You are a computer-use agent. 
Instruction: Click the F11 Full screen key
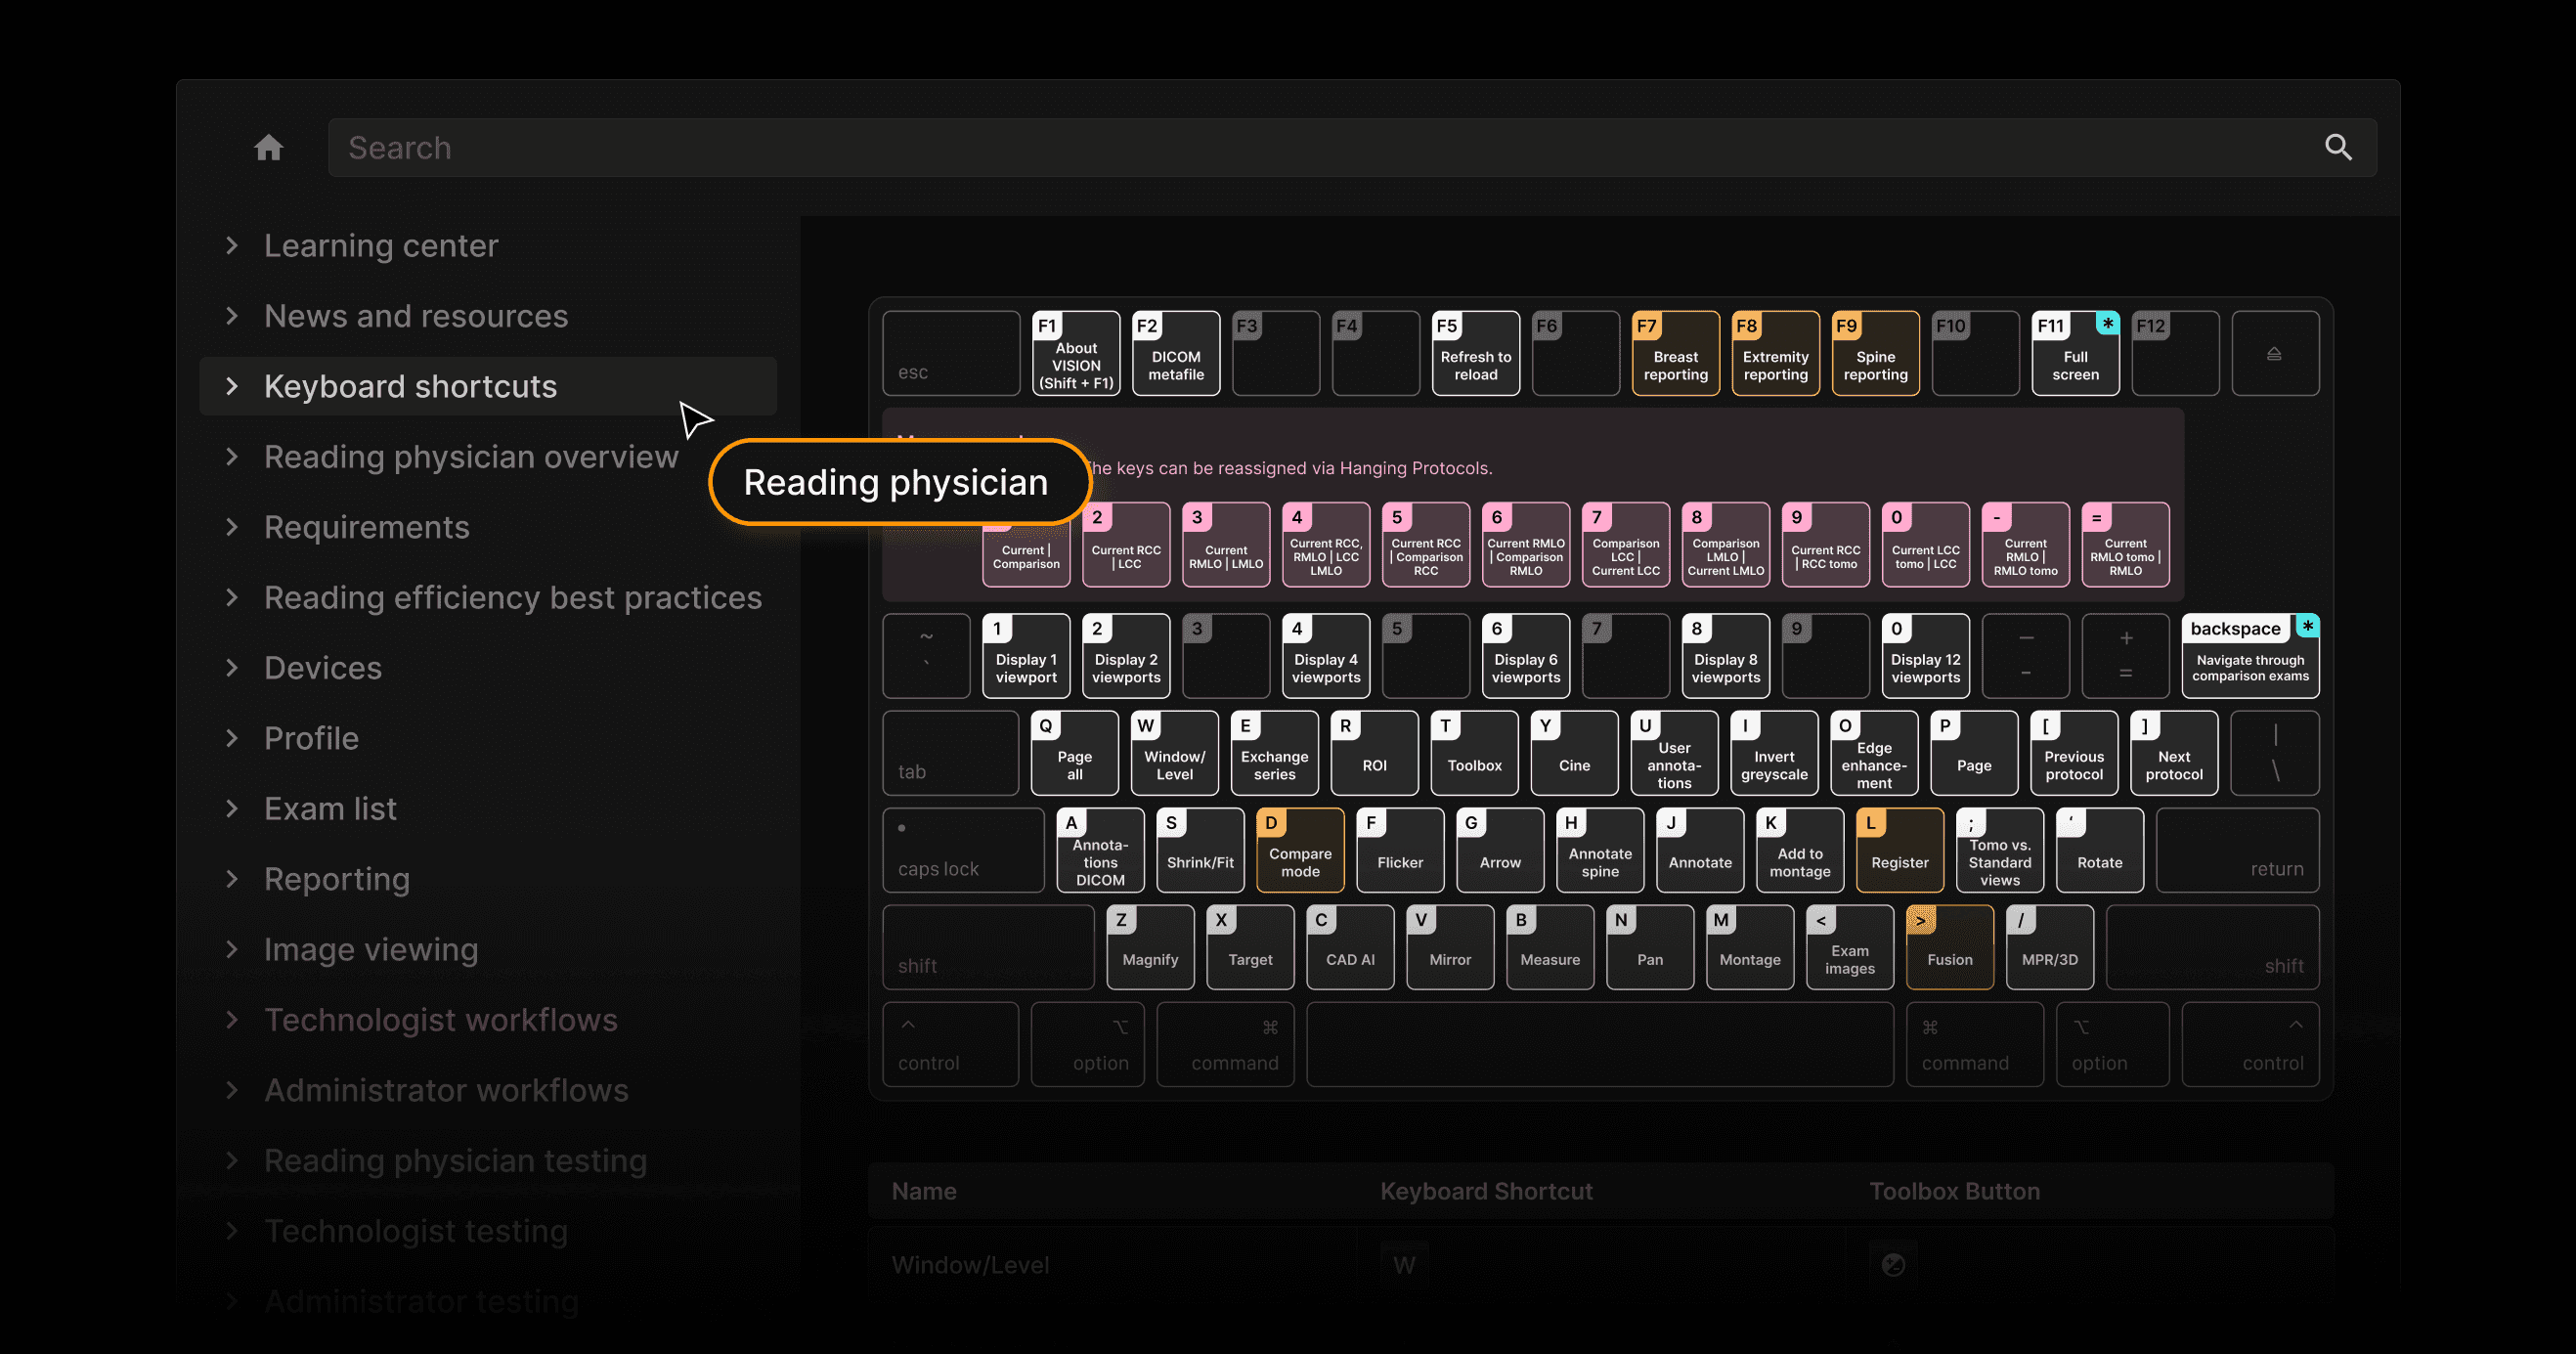point(2075,354)
